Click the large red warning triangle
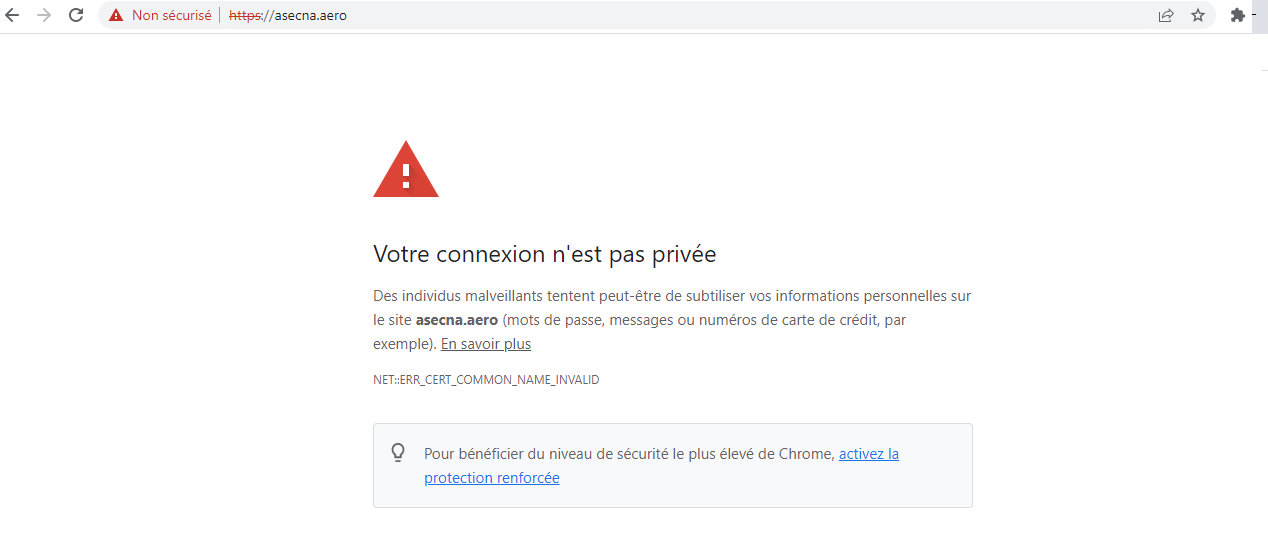1268x558 pixels. point(405,172)
